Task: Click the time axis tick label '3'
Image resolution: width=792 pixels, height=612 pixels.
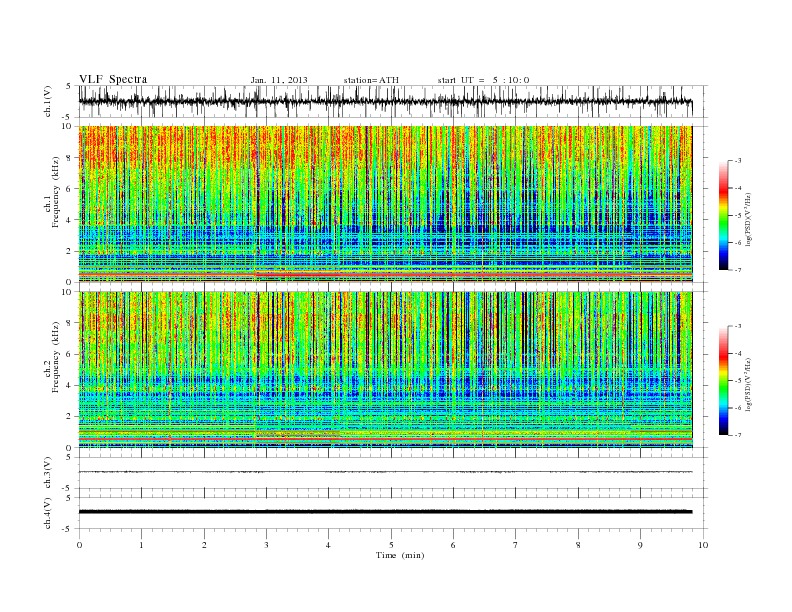Action: pos(266,545)
